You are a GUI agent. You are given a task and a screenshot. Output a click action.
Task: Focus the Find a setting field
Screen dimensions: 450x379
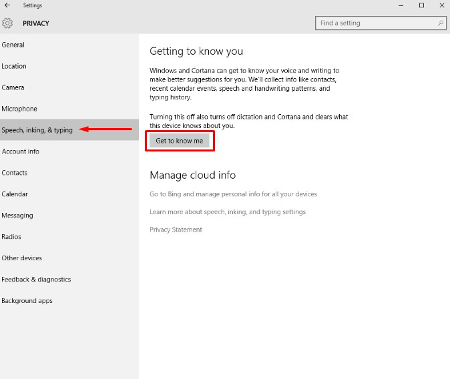click(x=381, y=23)
